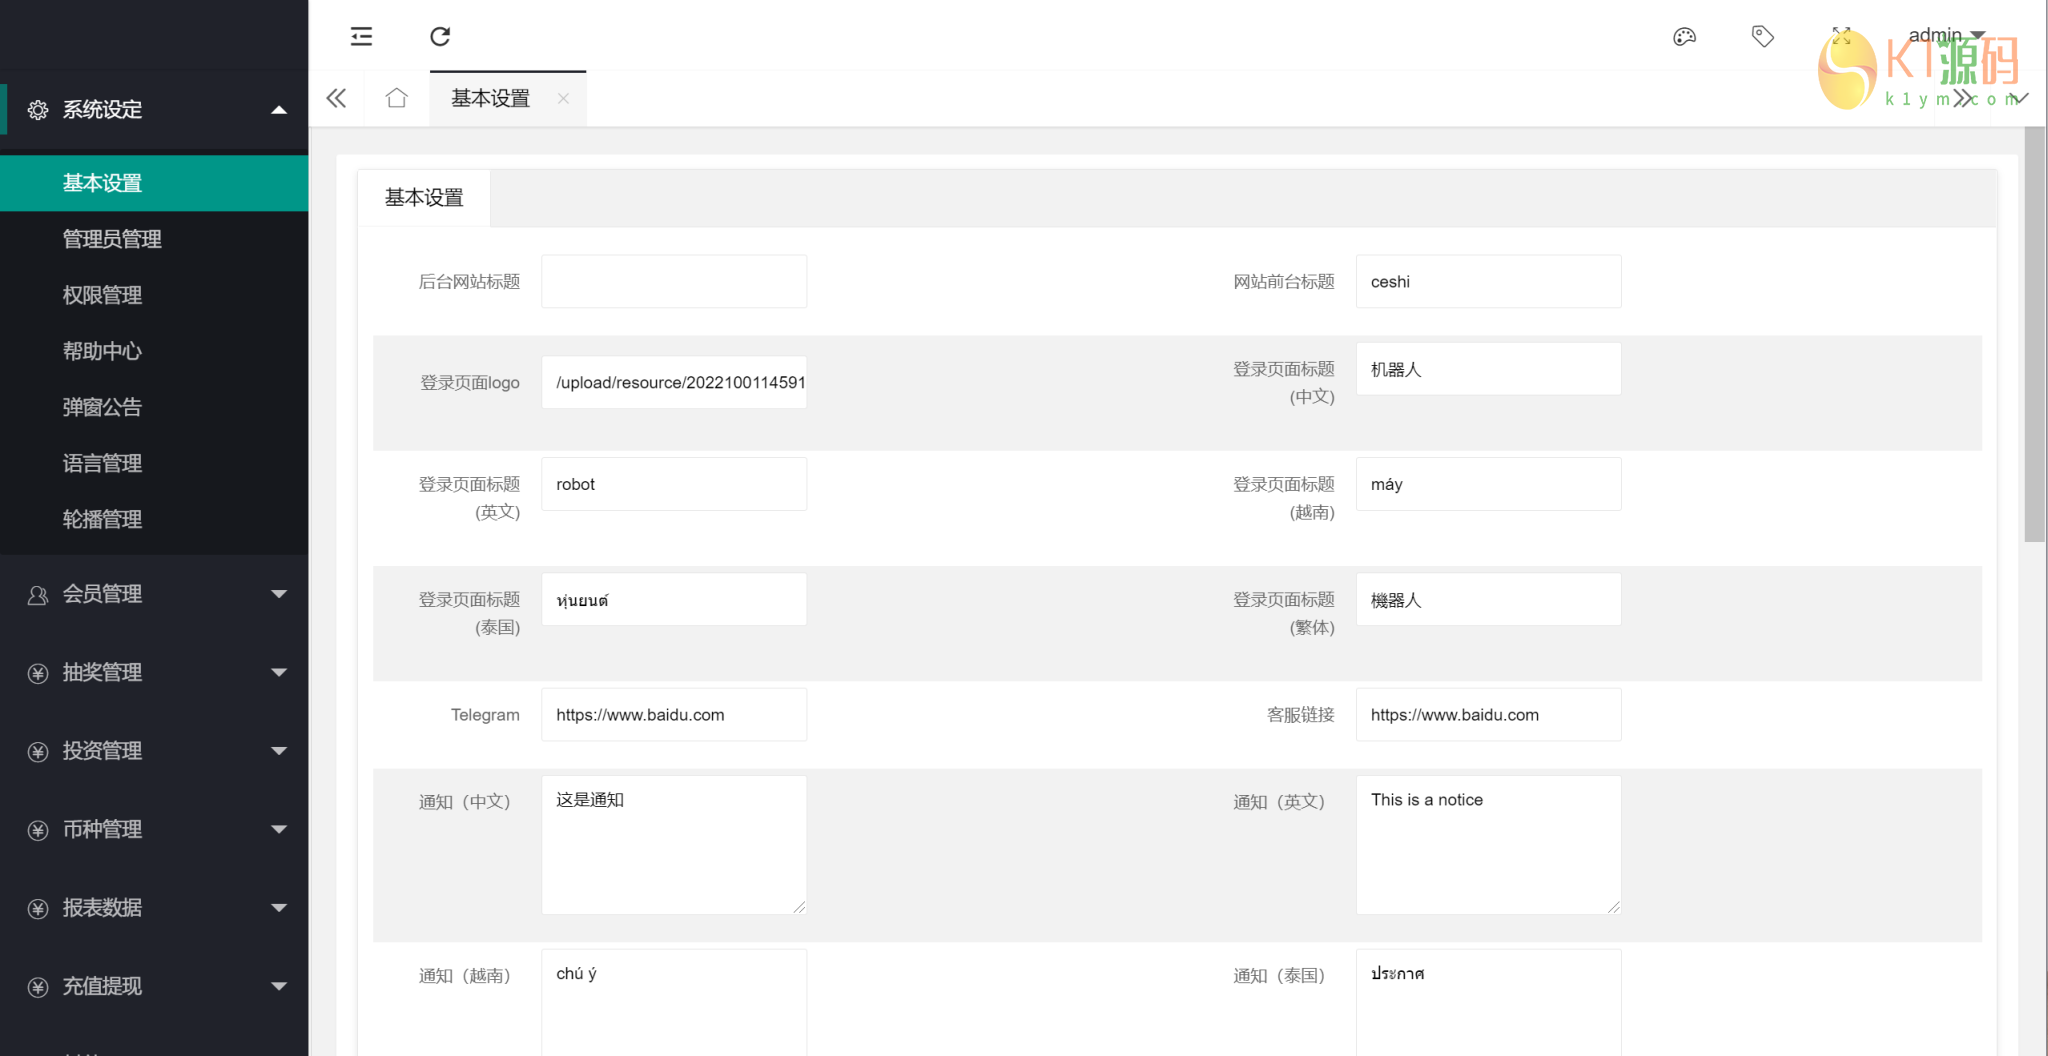Open 语言管理 in the sidebar
This screenshot has height=1056, width=2048.
click(x=102, y=463)
